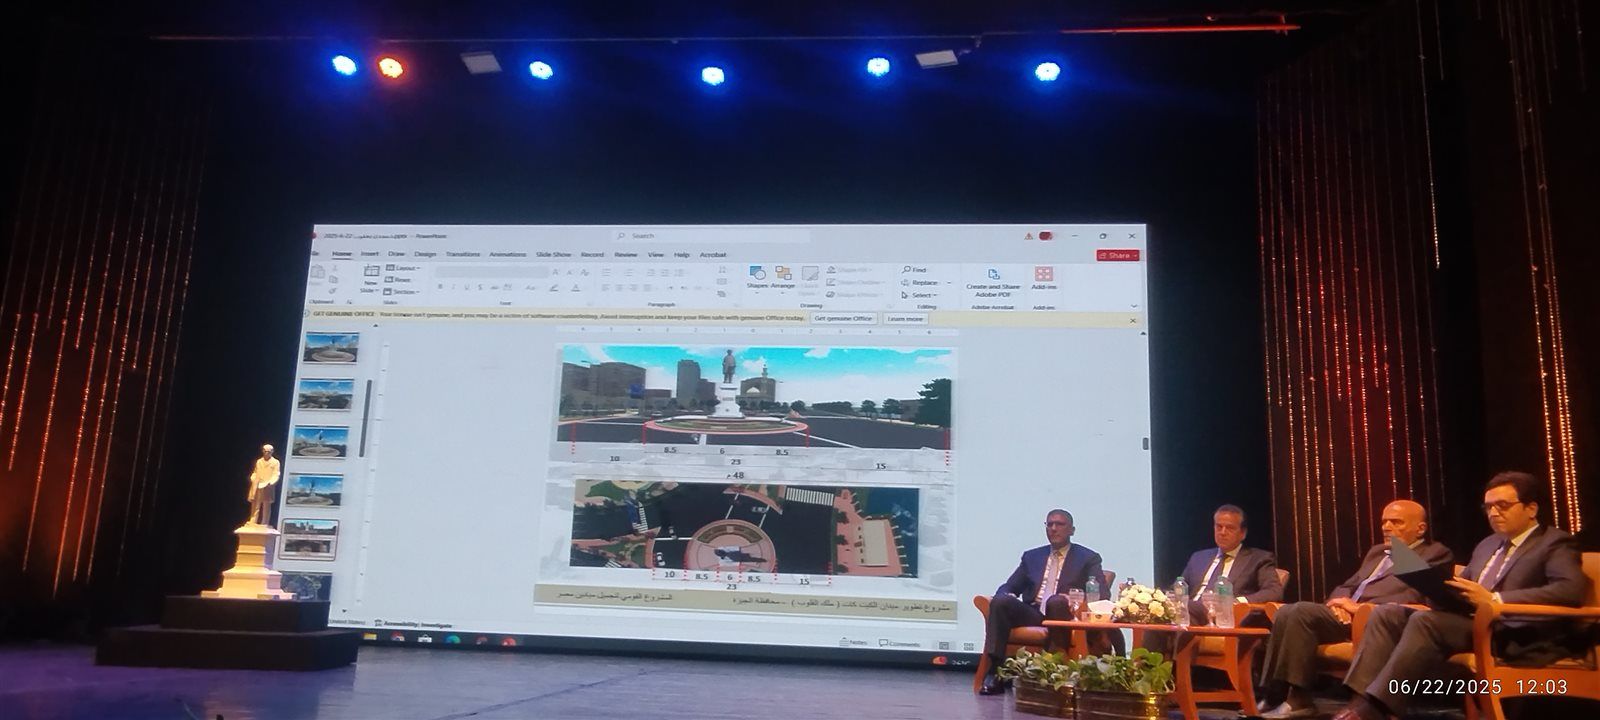The height and width of the screenshot is (720, 1600).
Task: Click the Quick Styles icon in Drawing
Action: [809, 278]
